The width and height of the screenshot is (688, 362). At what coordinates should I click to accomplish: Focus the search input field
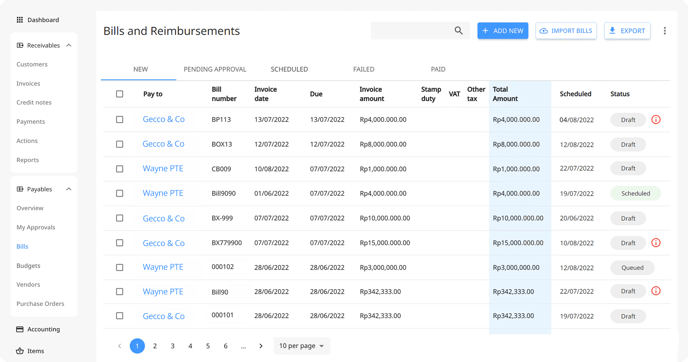412,31
